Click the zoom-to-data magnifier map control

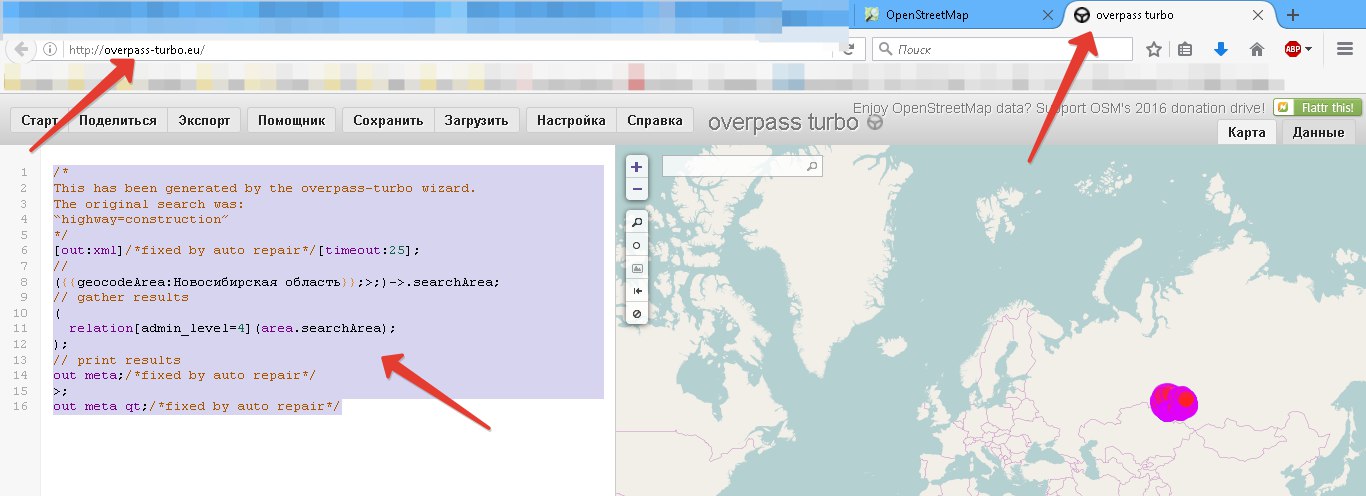[x=637, y=223]
